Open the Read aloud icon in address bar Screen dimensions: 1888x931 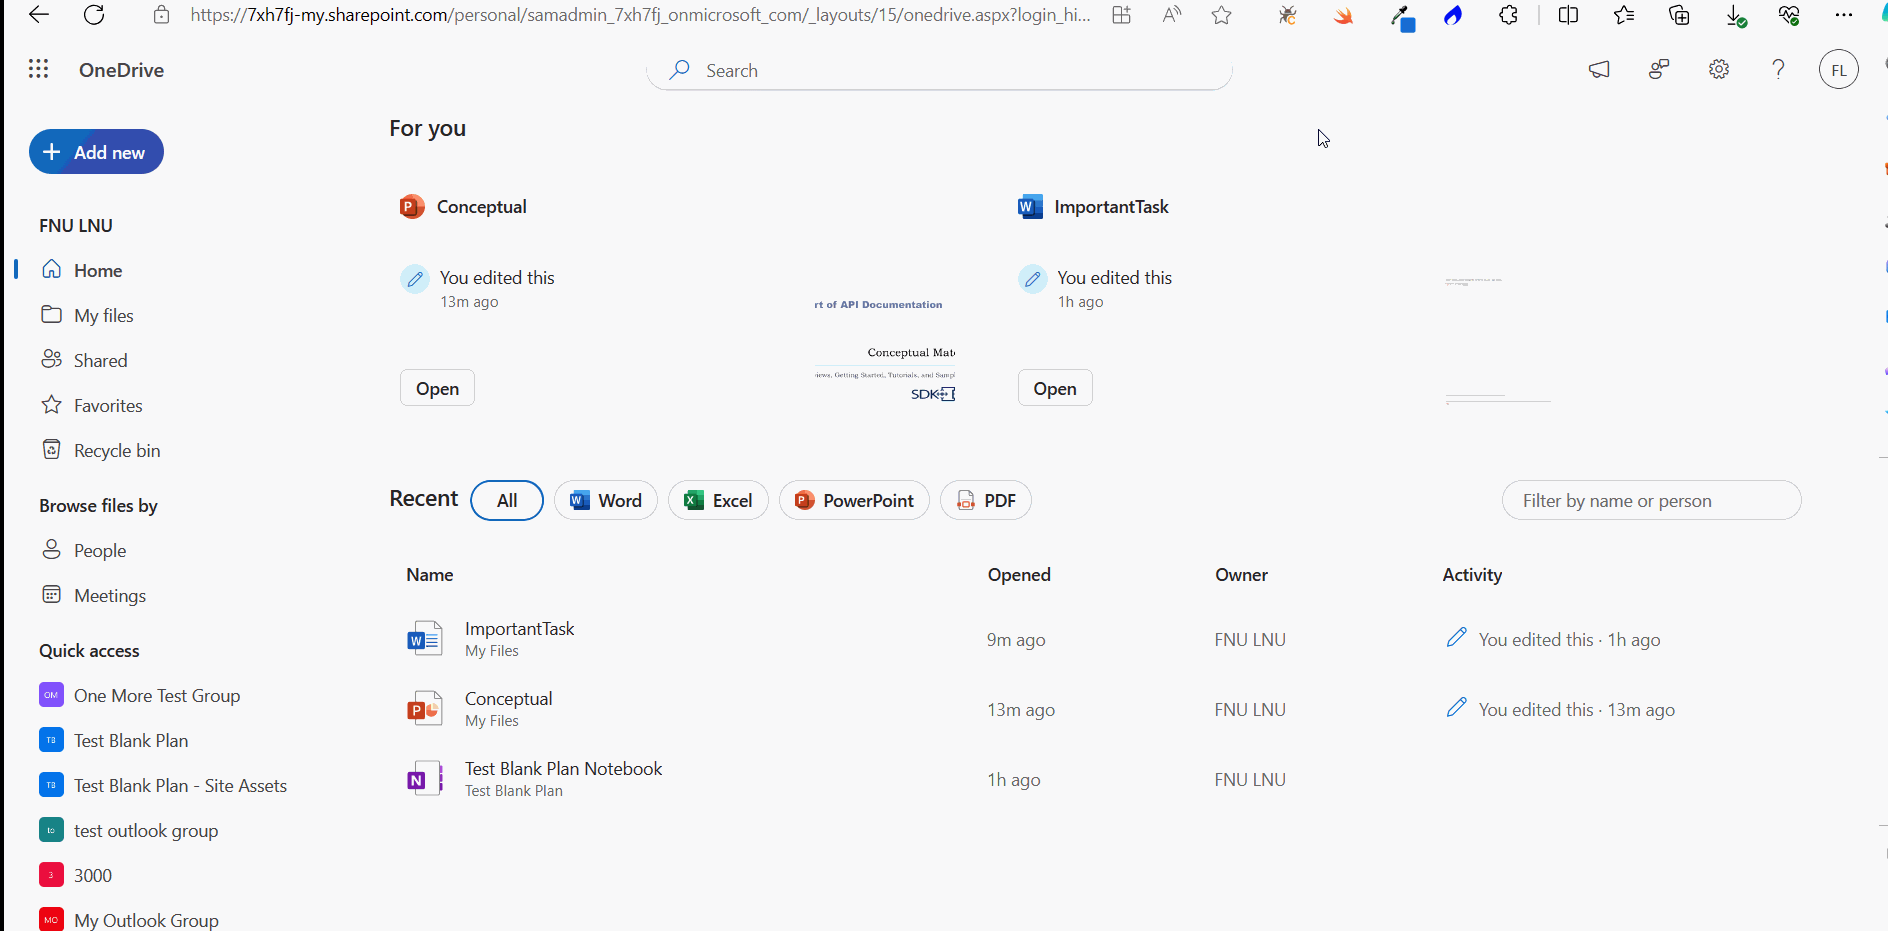pos(1172,15)
